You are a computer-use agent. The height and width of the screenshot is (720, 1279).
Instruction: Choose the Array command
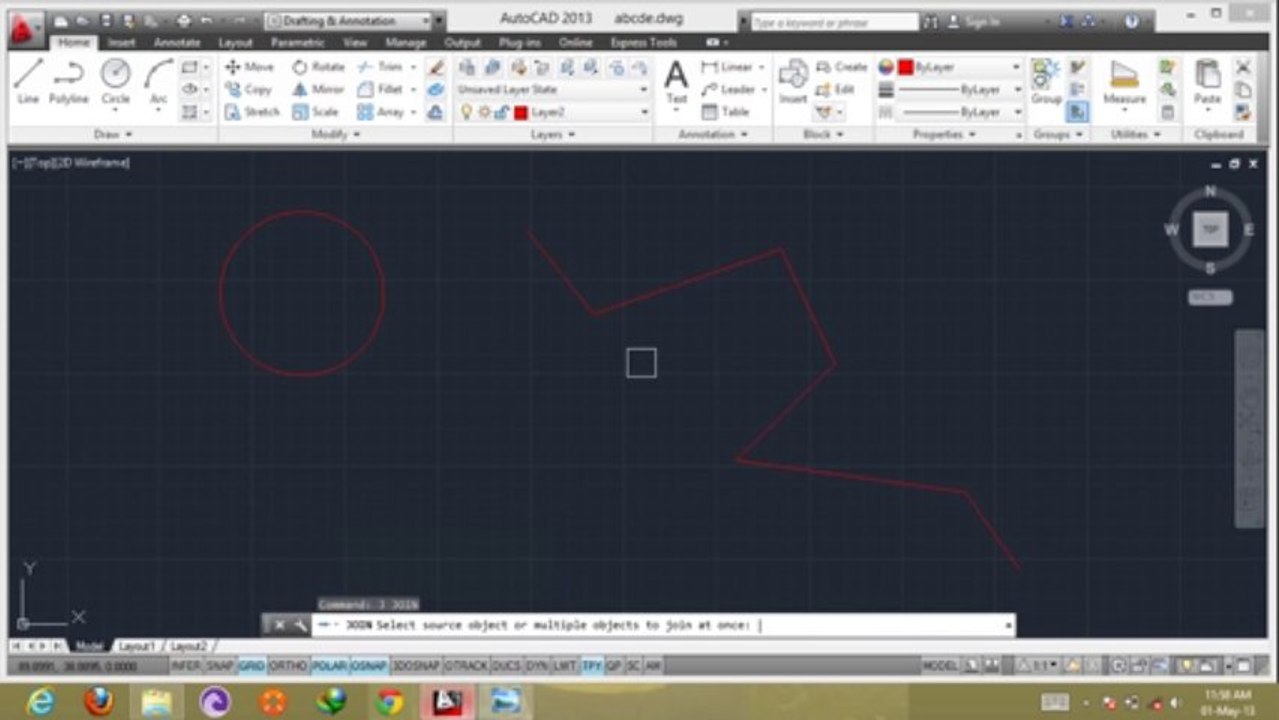click(x=381, y=112)
